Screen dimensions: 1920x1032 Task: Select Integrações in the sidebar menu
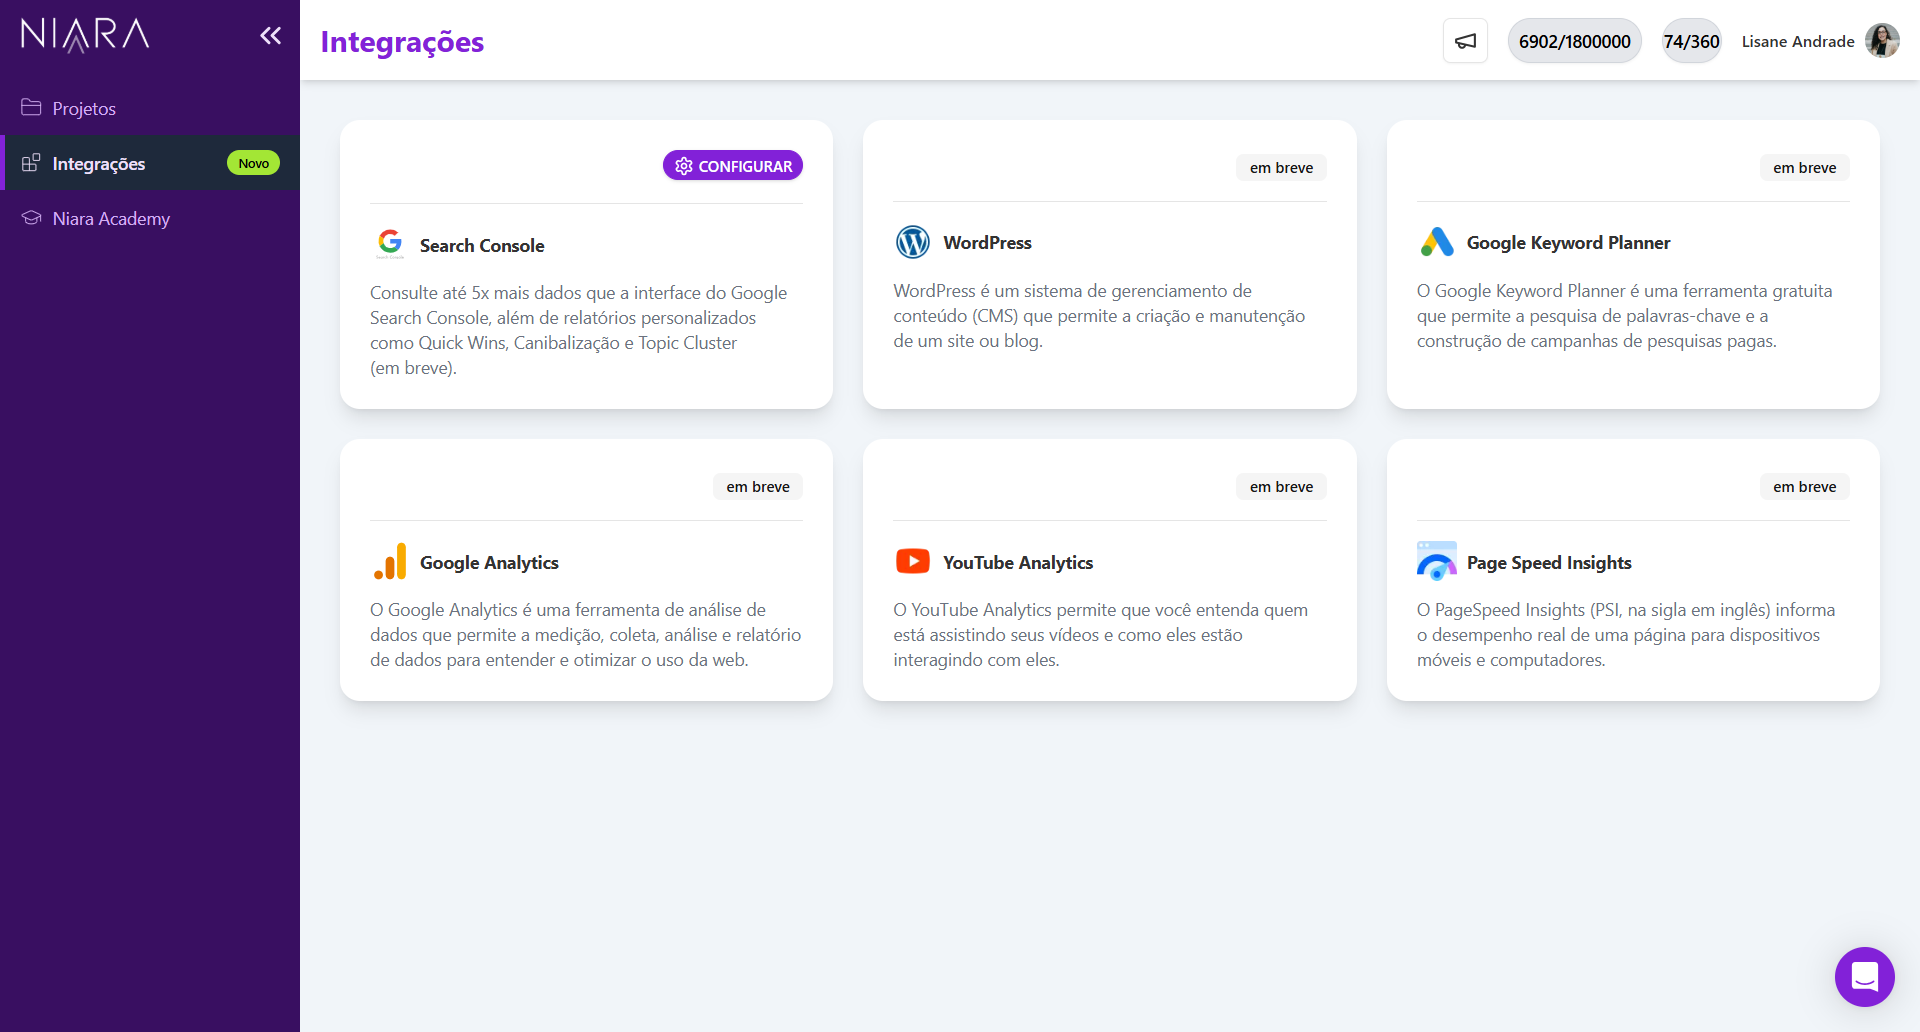click(x=98, y=163)
